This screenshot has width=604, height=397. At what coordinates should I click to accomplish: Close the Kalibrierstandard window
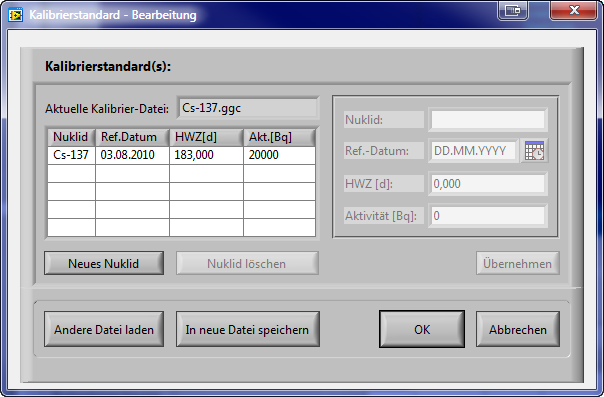coord(574,10)
